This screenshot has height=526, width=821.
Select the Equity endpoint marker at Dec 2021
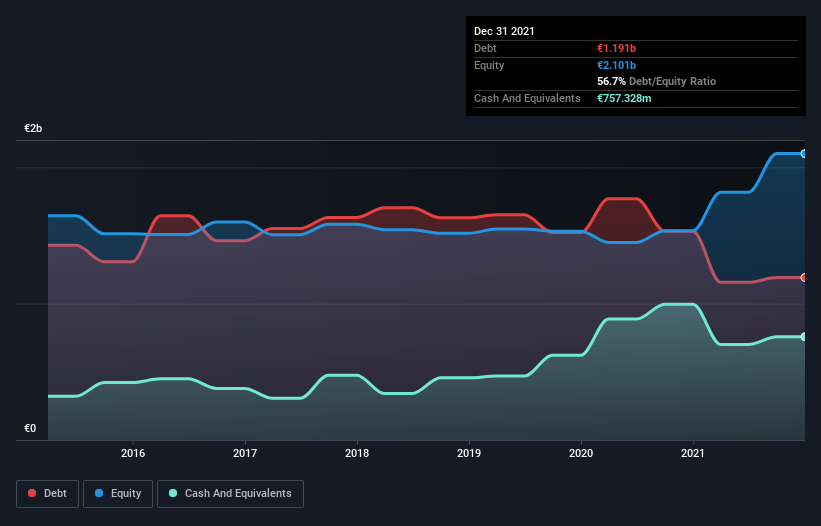point(804,154)
